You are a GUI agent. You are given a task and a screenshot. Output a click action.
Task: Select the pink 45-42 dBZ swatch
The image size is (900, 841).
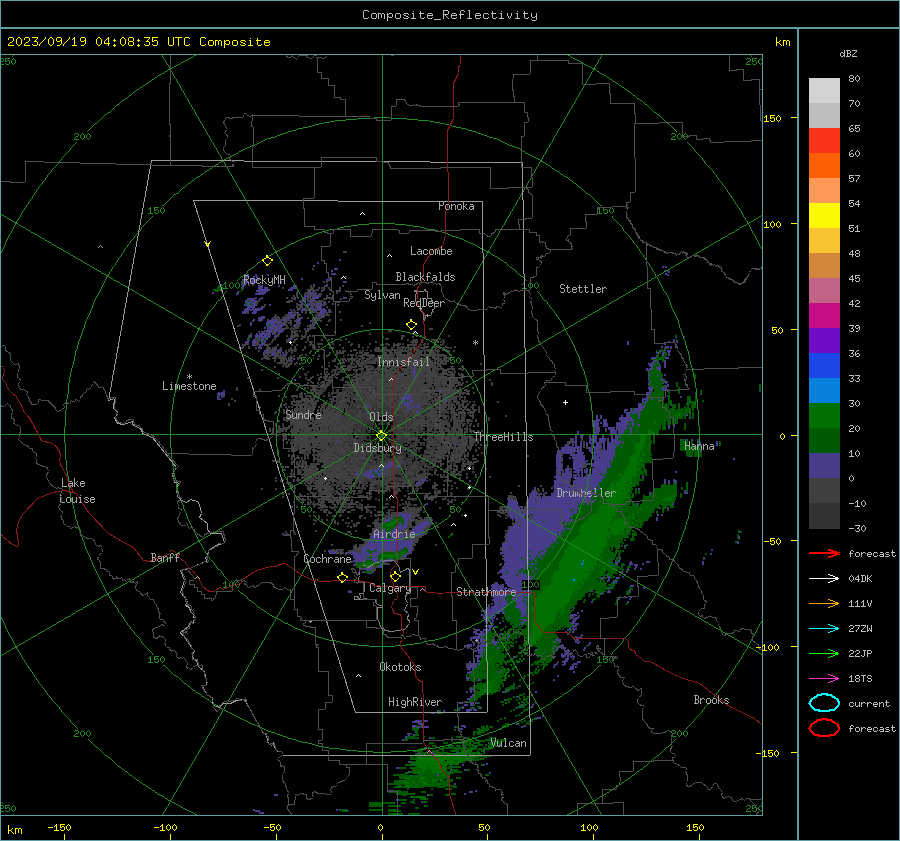pos(824,291)
